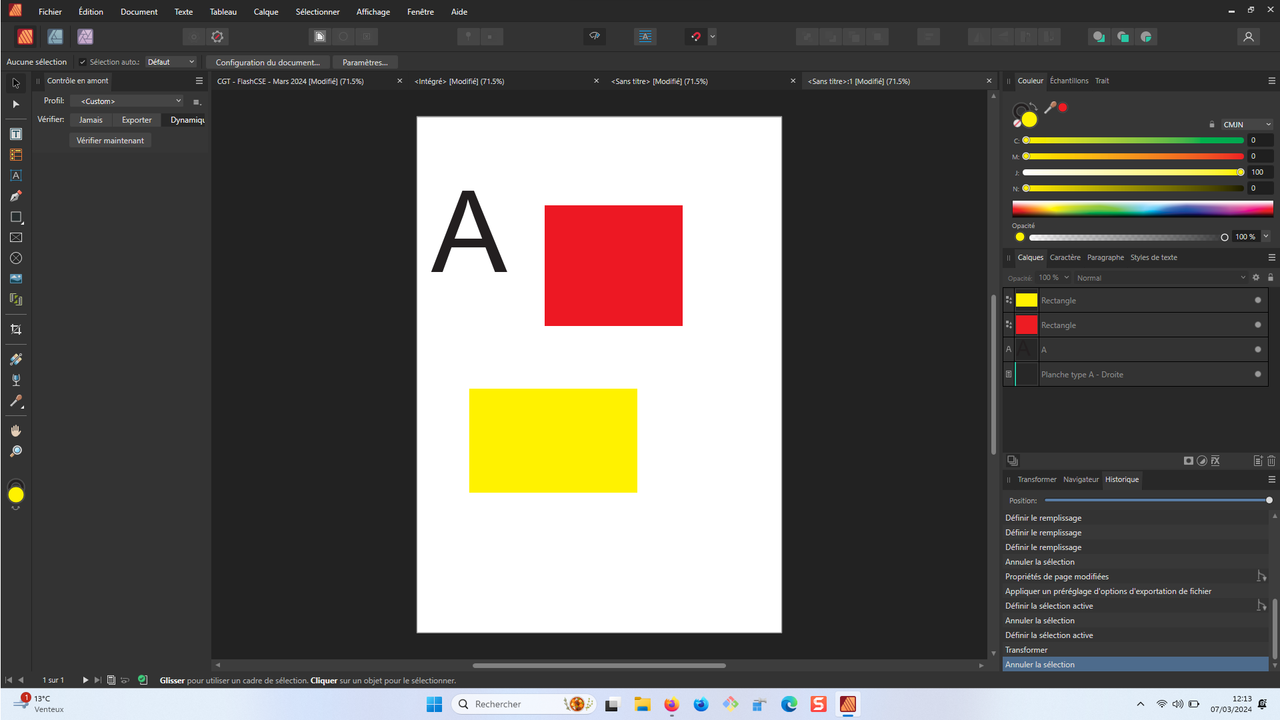The image size is (1280, 720).
Task: Open Configuration du document button
Action: point(267,62)
